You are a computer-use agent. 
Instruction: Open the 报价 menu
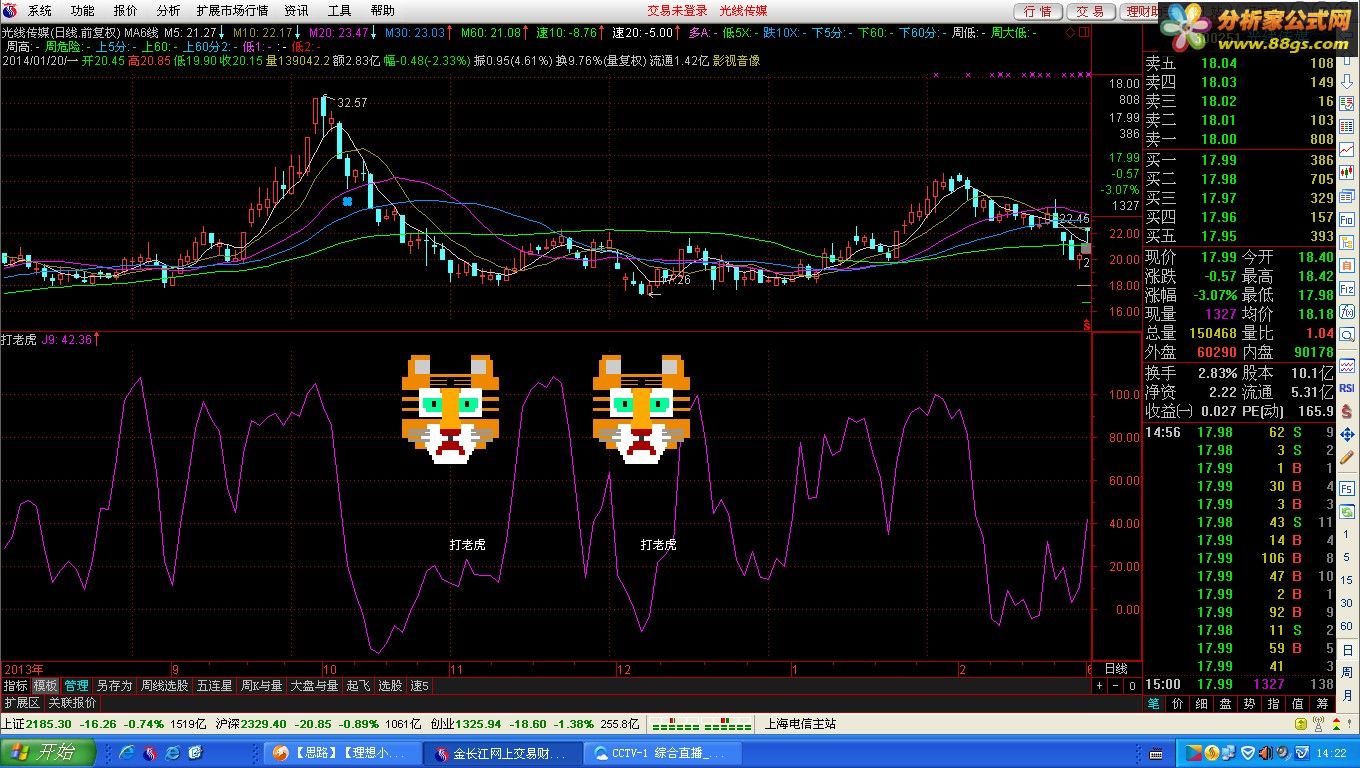coord(126,11)
